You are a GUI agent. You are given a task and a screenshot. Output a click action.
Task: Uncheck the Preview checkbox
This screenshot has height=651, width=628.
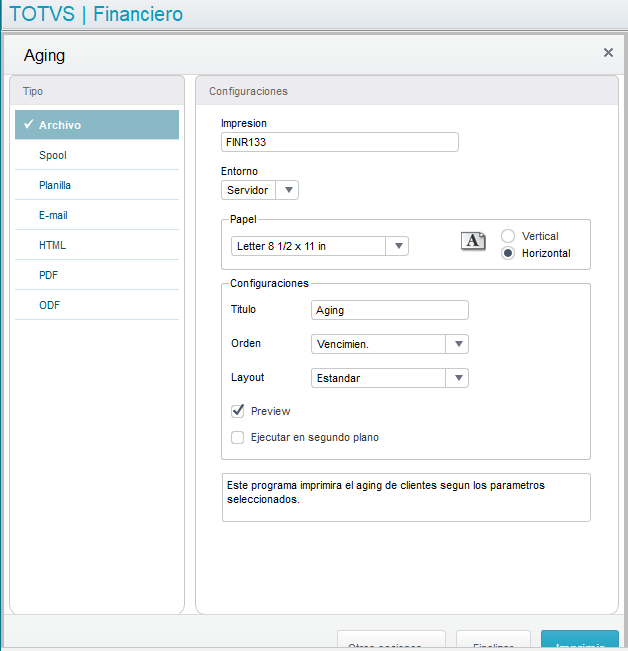click(x=238, y=411)
